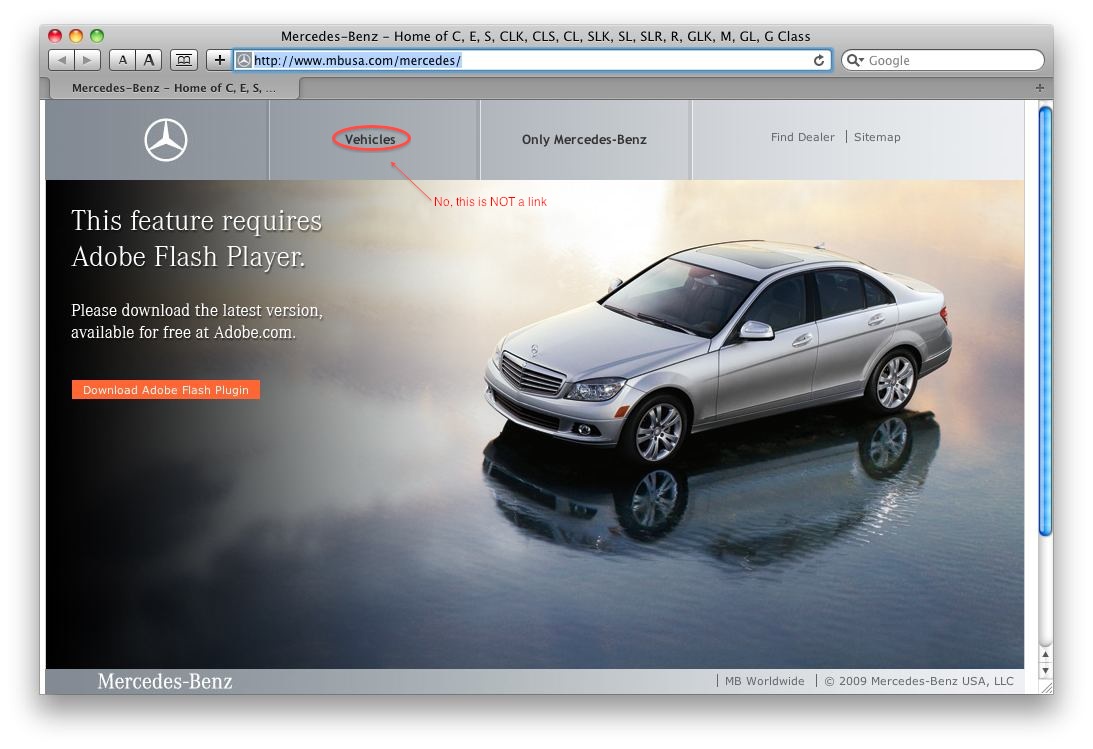Click the site icon in the address bar
Image resolution: width=1093 pixels, height=749 pixels.
pos(244,61)
